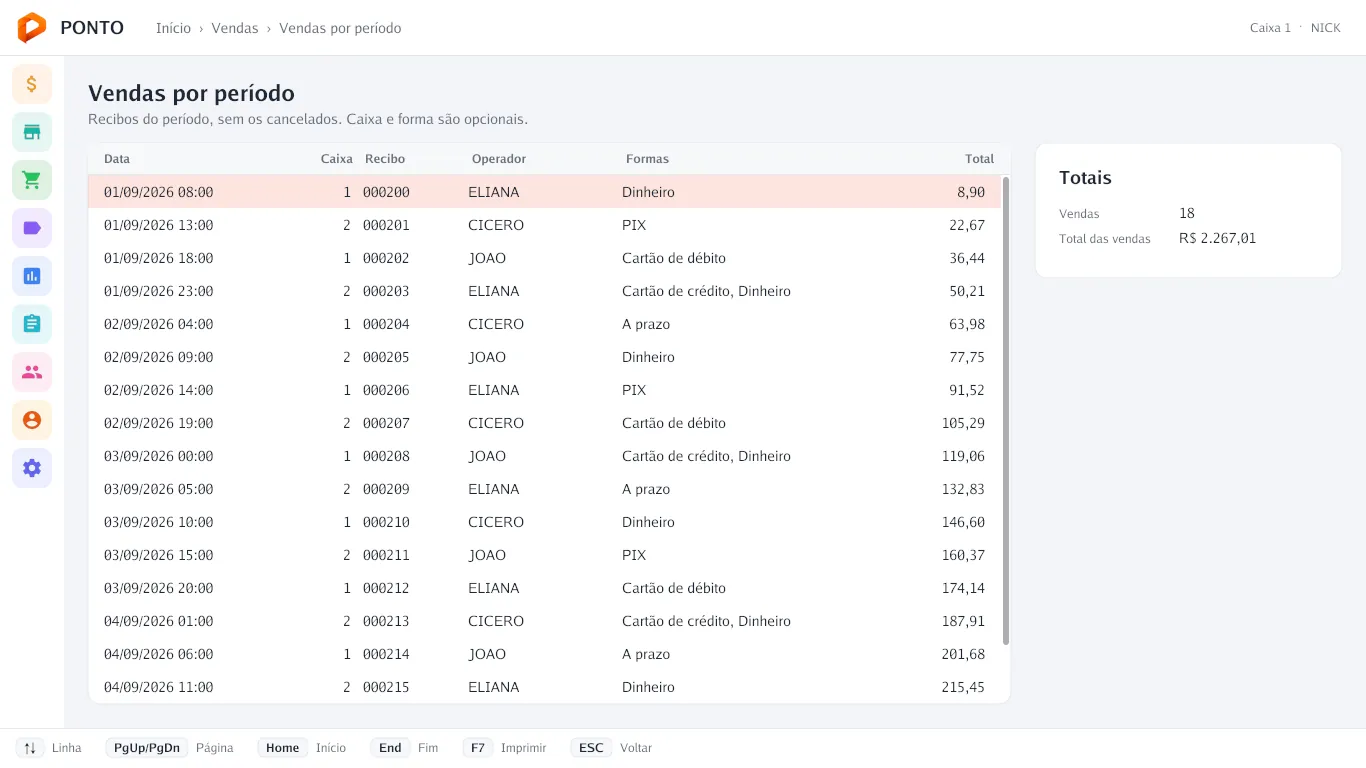This screenshot has width=1366, height=768.
Task: Open the blue bar chart reports icon
Action: (x=32, y=276)
